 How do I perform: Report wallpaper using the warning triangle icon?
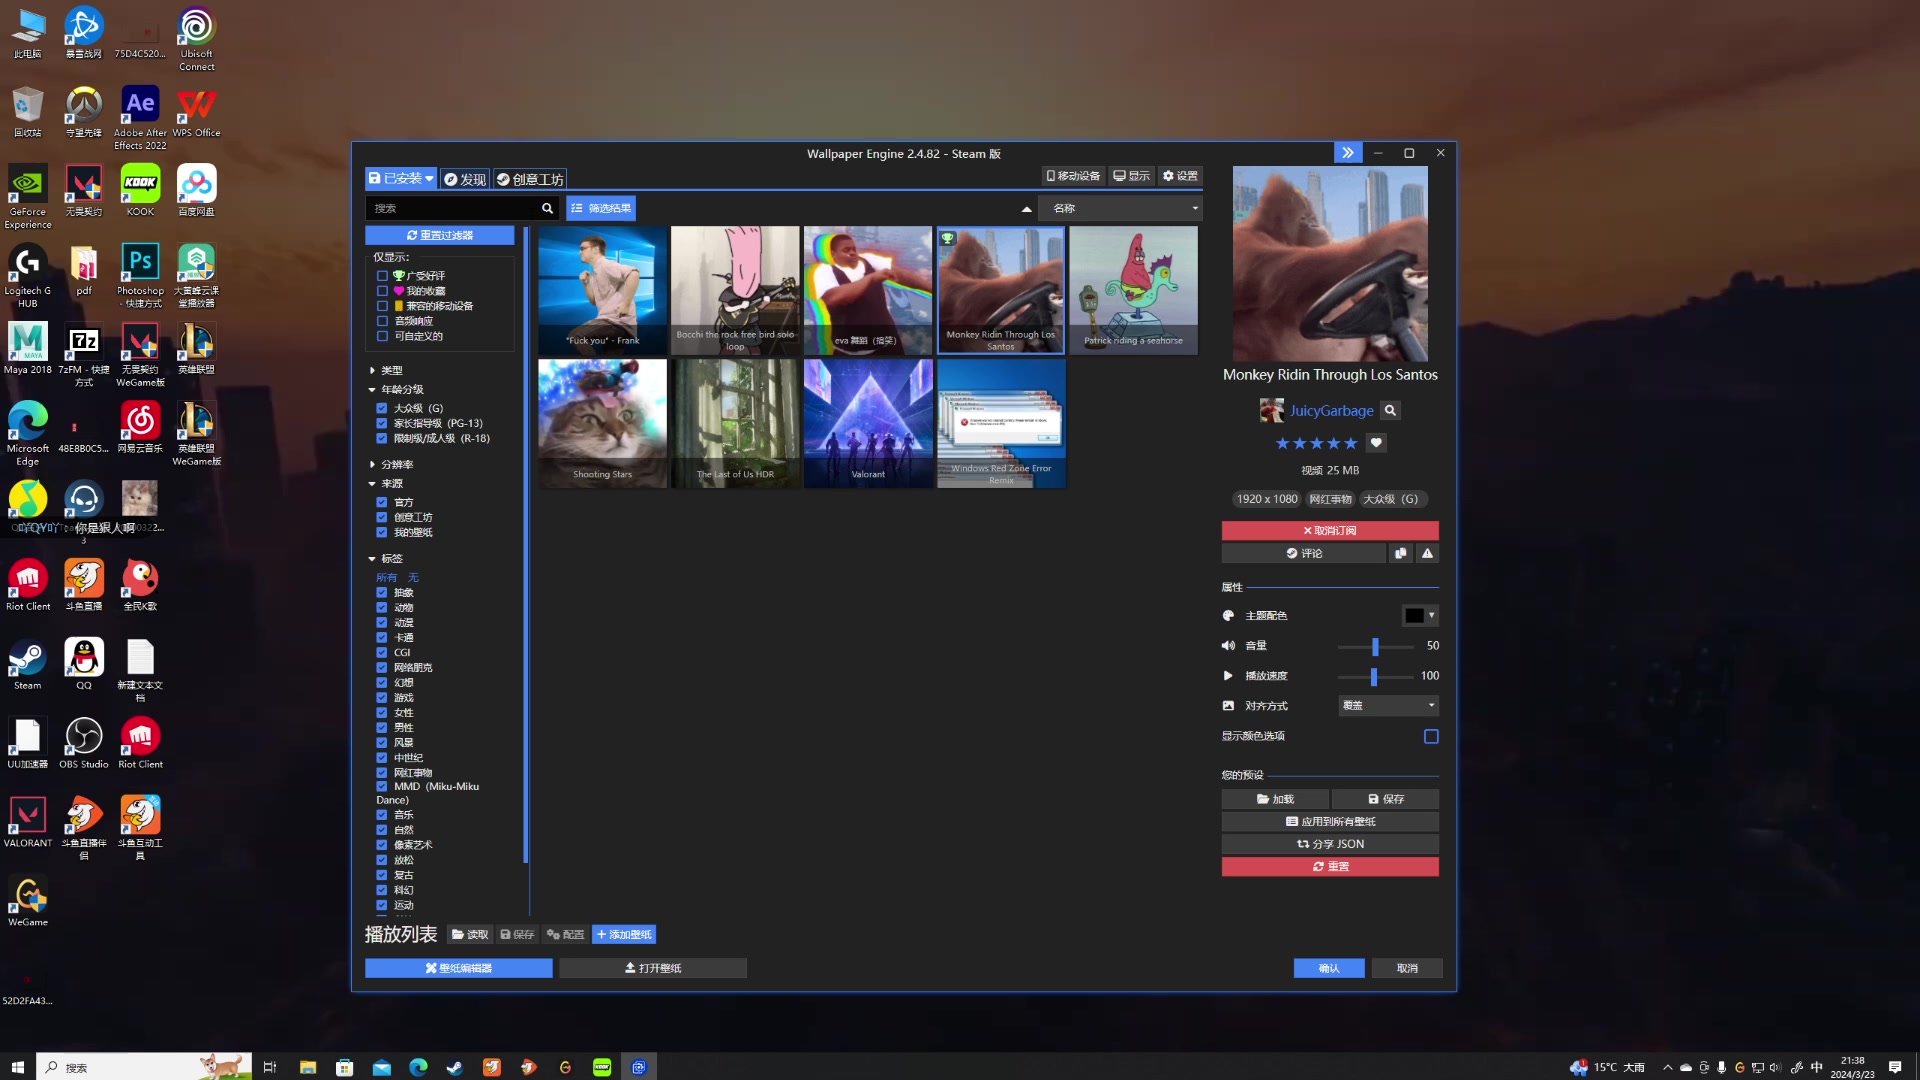click(1427, 553)
